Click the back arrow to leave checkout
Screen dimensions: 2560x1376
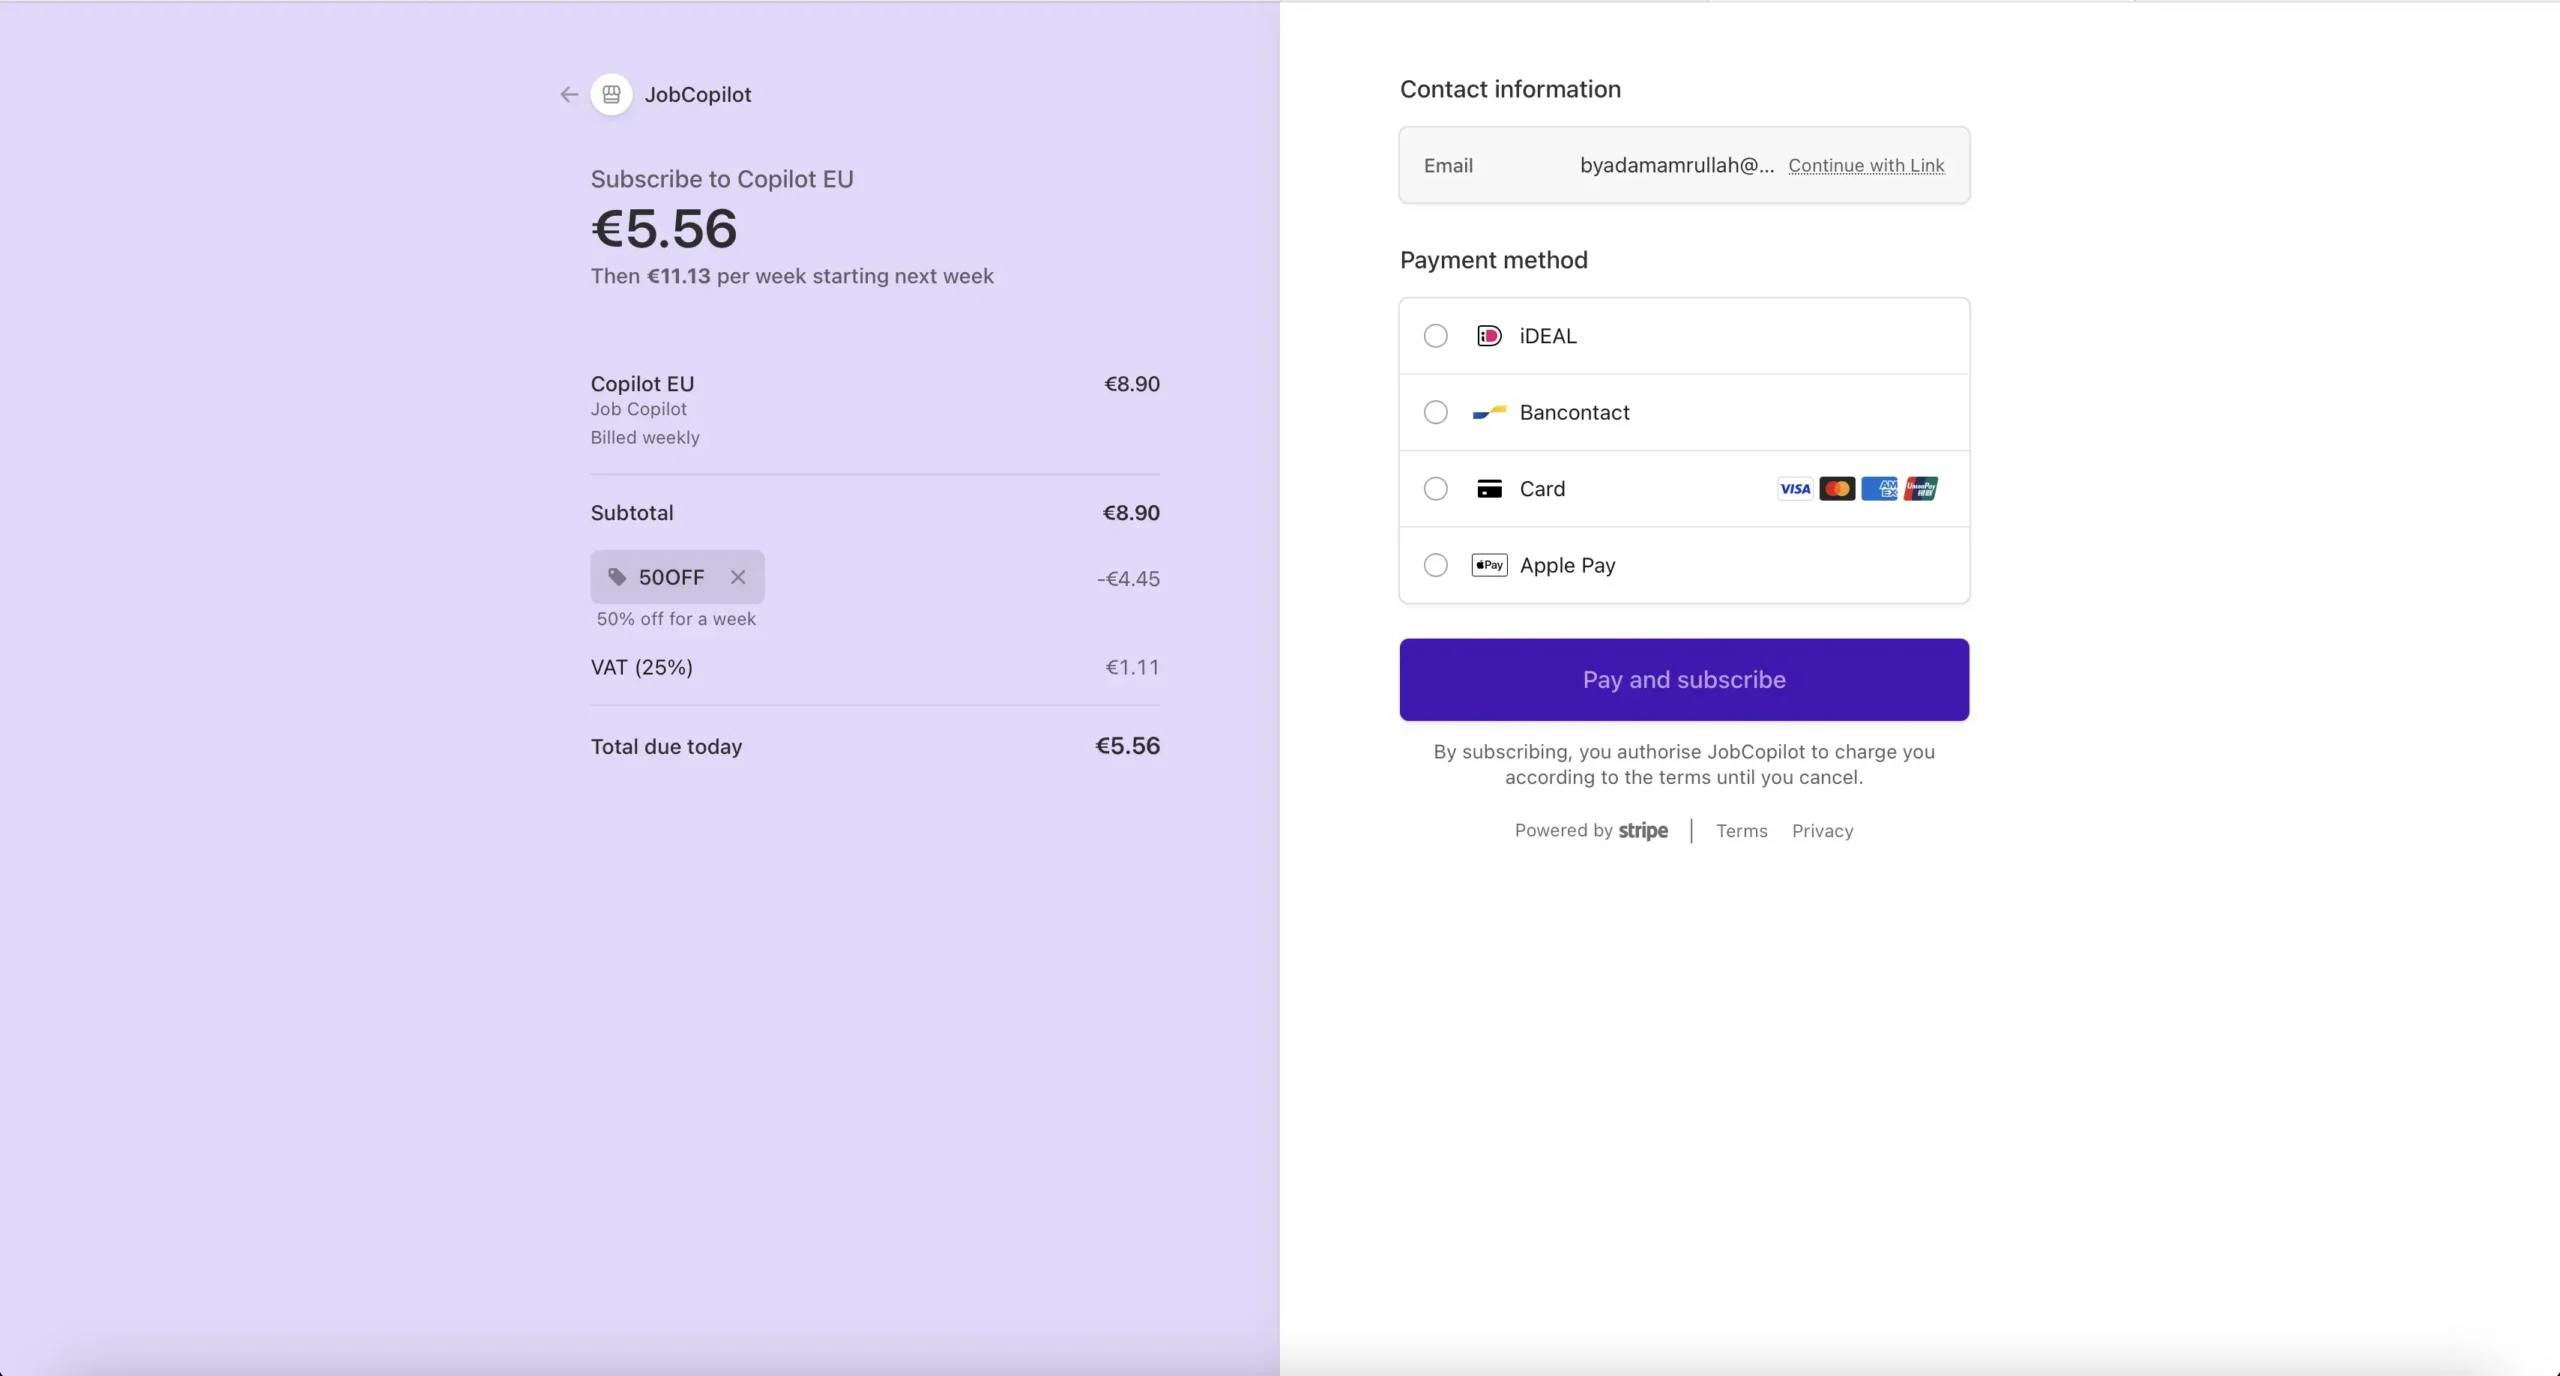568,94
